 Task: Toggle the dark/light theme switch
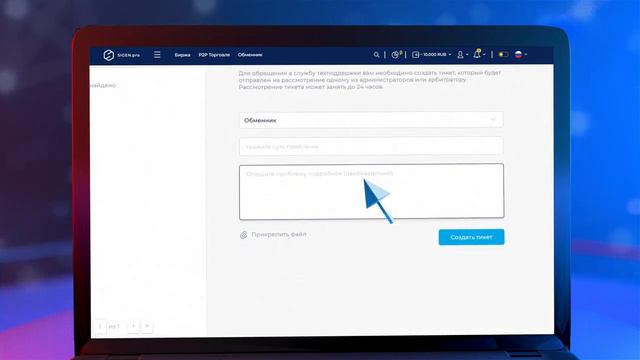503,54
